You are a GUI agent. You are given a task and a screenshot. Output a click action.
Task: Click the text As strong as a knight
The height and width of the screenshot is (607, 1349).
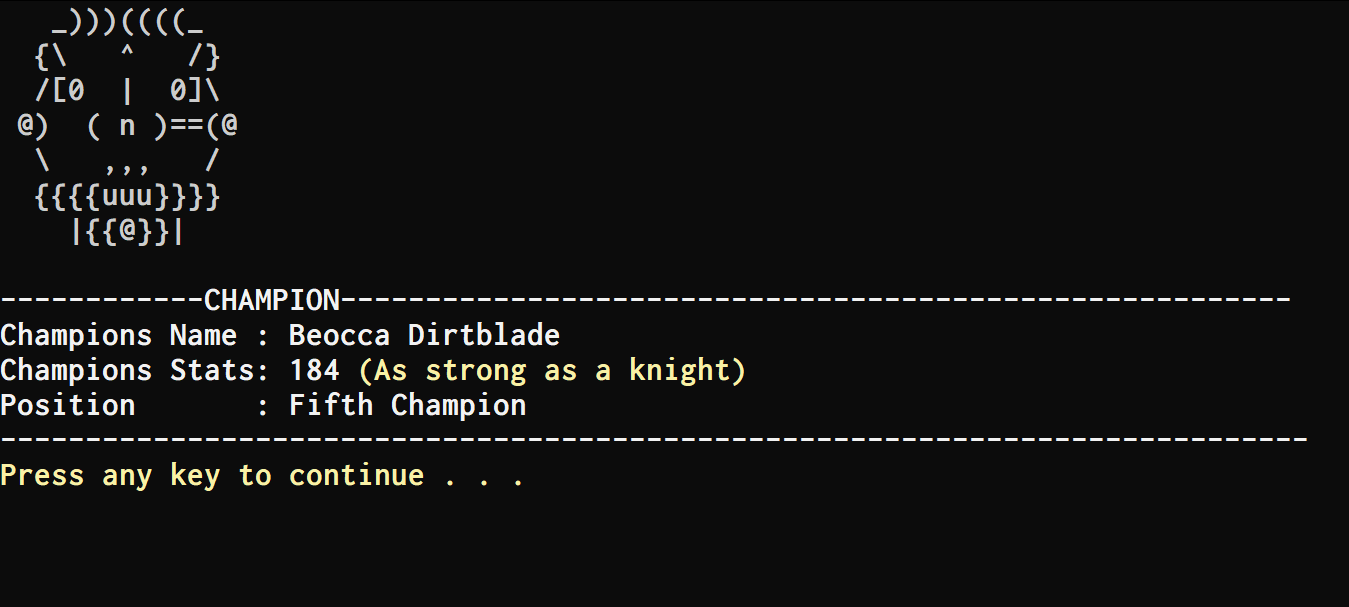pos(553,370)
